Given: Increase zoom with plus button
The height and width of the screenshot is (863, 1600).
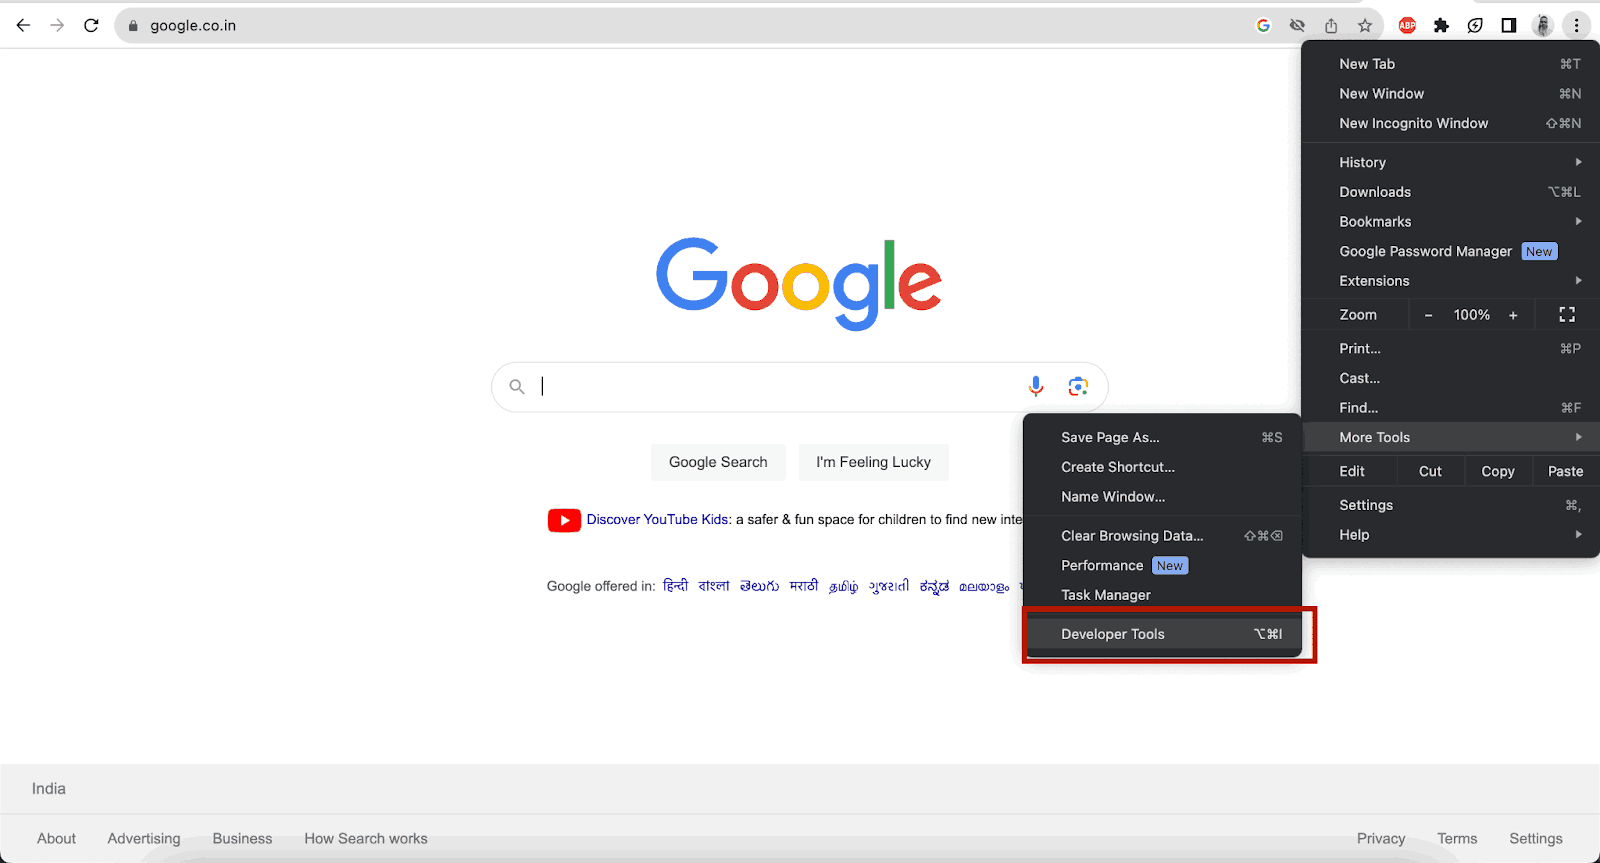Looking at the screenshot, I should pyautogui.click(x=1513, y=315).
